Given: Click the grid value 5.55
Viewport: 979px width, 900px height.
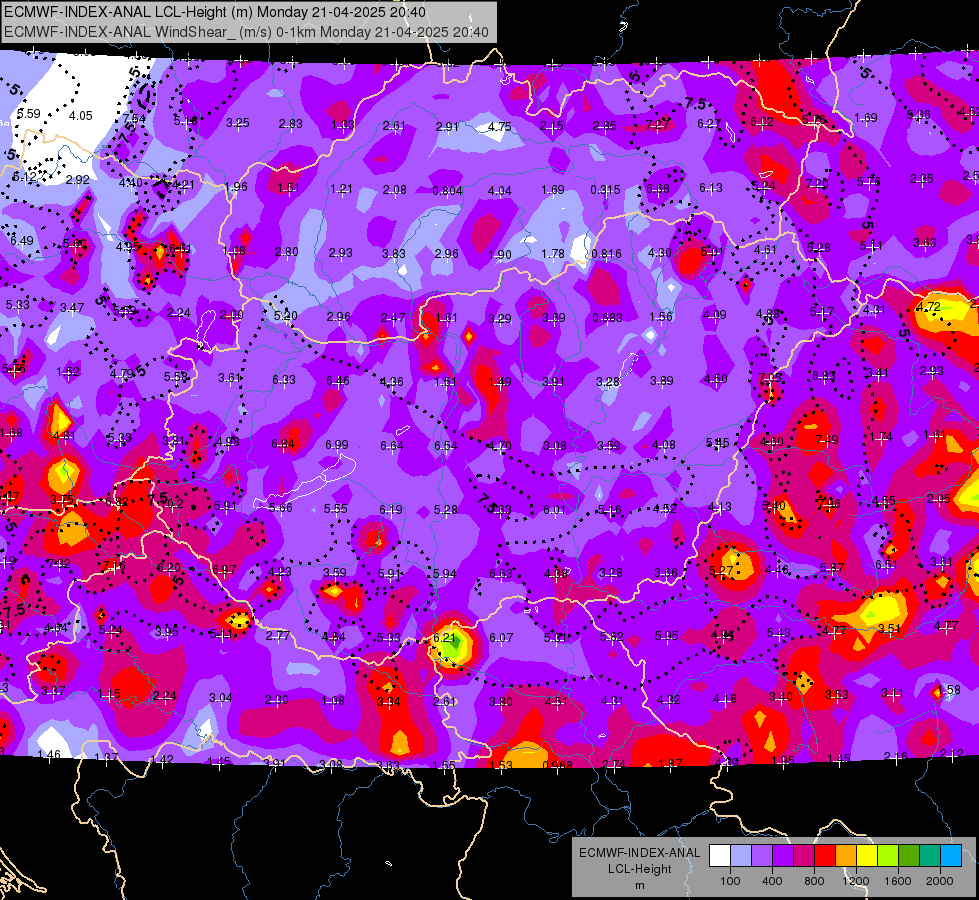Looking at the screenshot, I should (x=336, y=509).
